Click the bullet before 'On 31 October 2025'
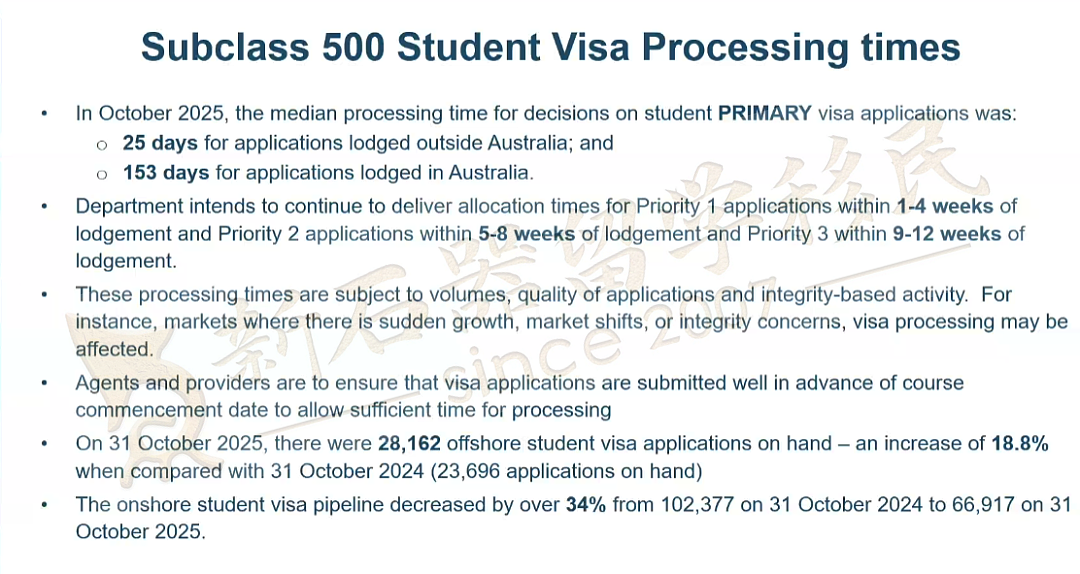The width and height of the screenshot is (1080, 574). coord(45,444)
